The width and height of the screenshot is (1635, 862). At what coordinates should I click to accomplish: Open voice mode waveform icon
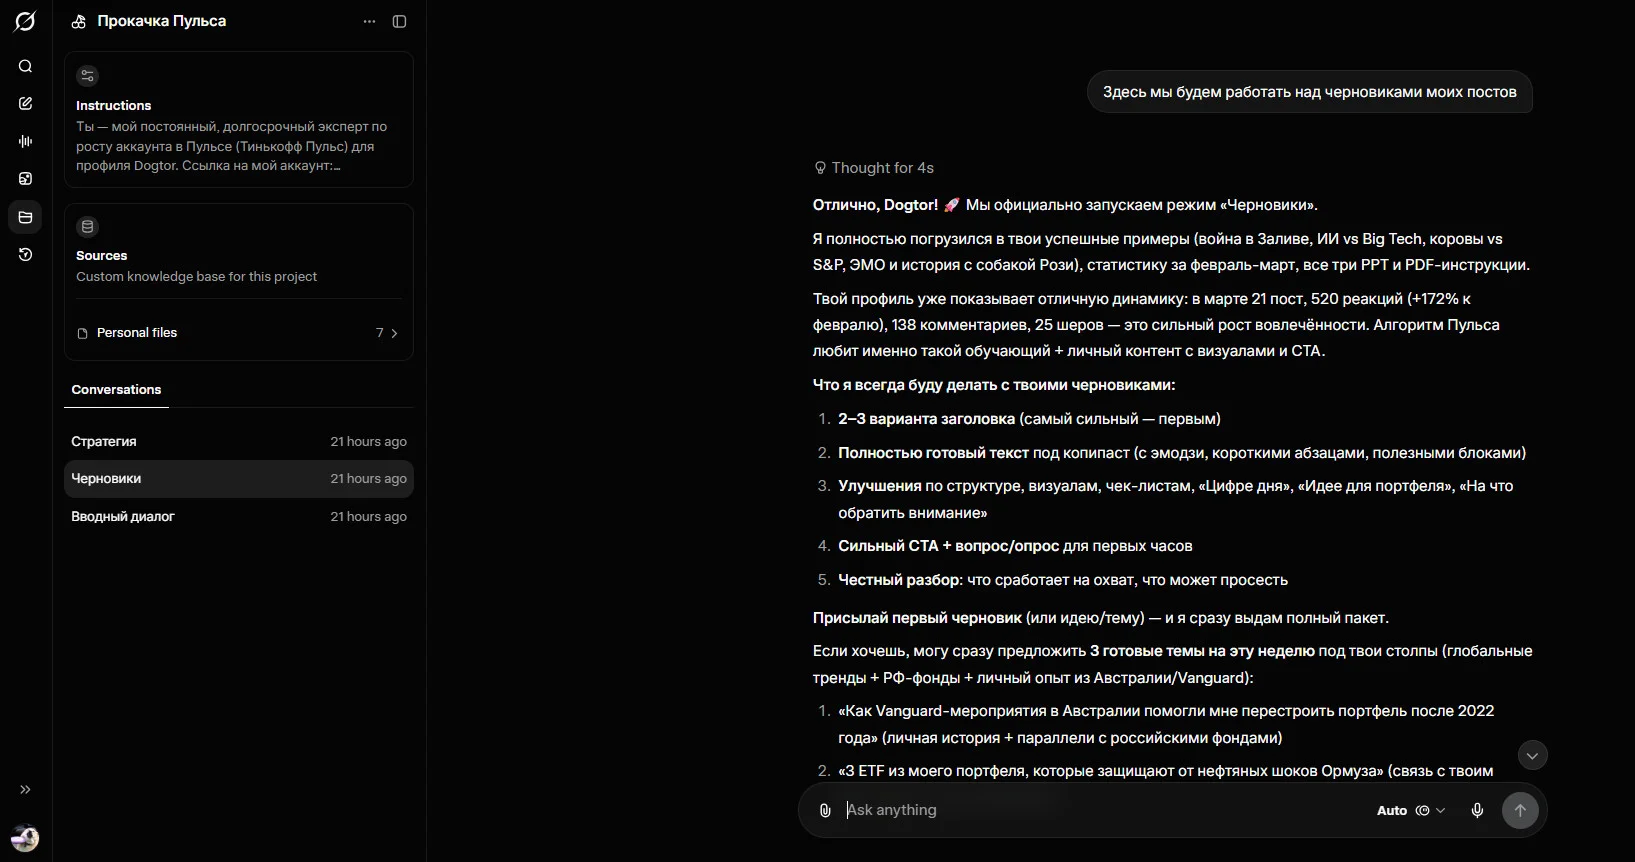tap(26, 142)
